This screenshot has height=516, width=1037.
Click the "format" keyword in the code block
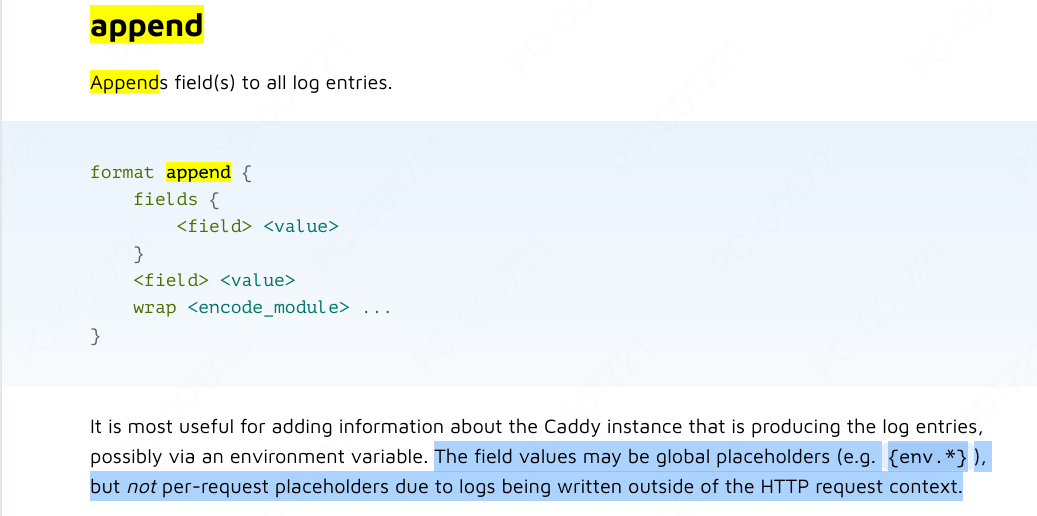pyautogui.click(x=122, y=172)
